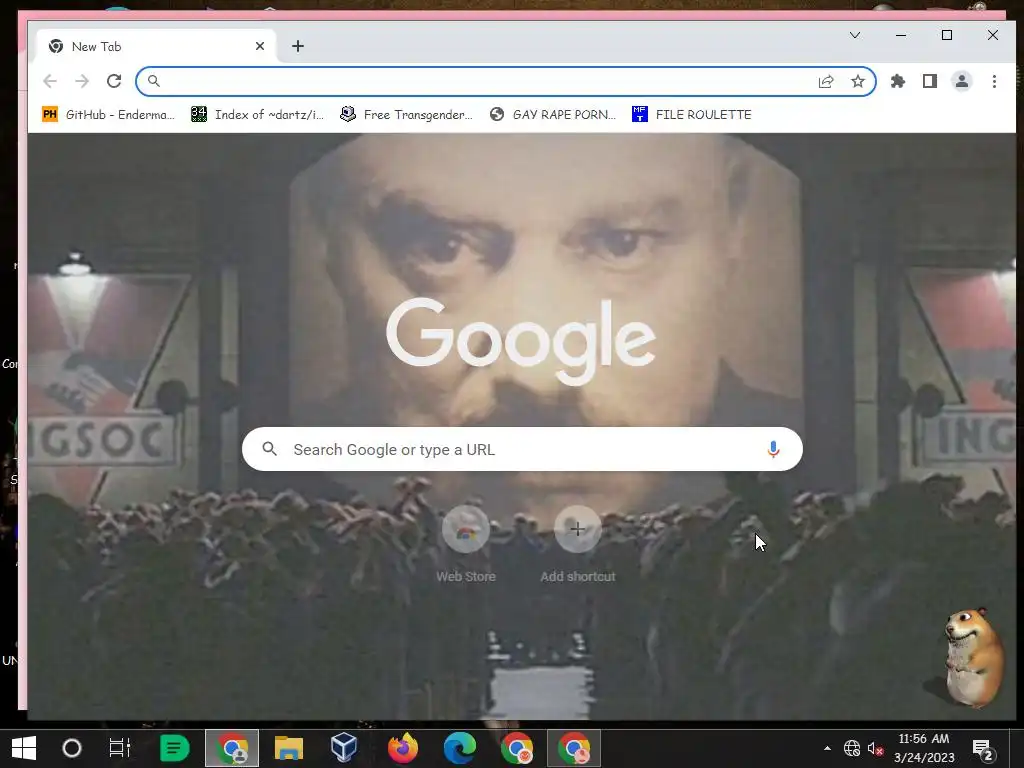The height and width of the screenshot is (768, 1024).
Task: Open the FILE ROULETTE bookmark
Action: coord(692,114)
